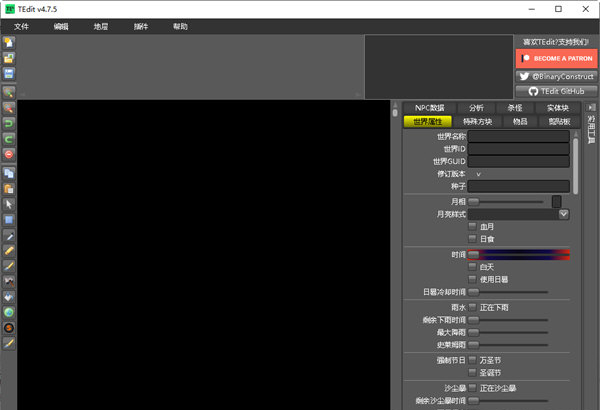Click the Paste clipboard icon

point(9,189)
